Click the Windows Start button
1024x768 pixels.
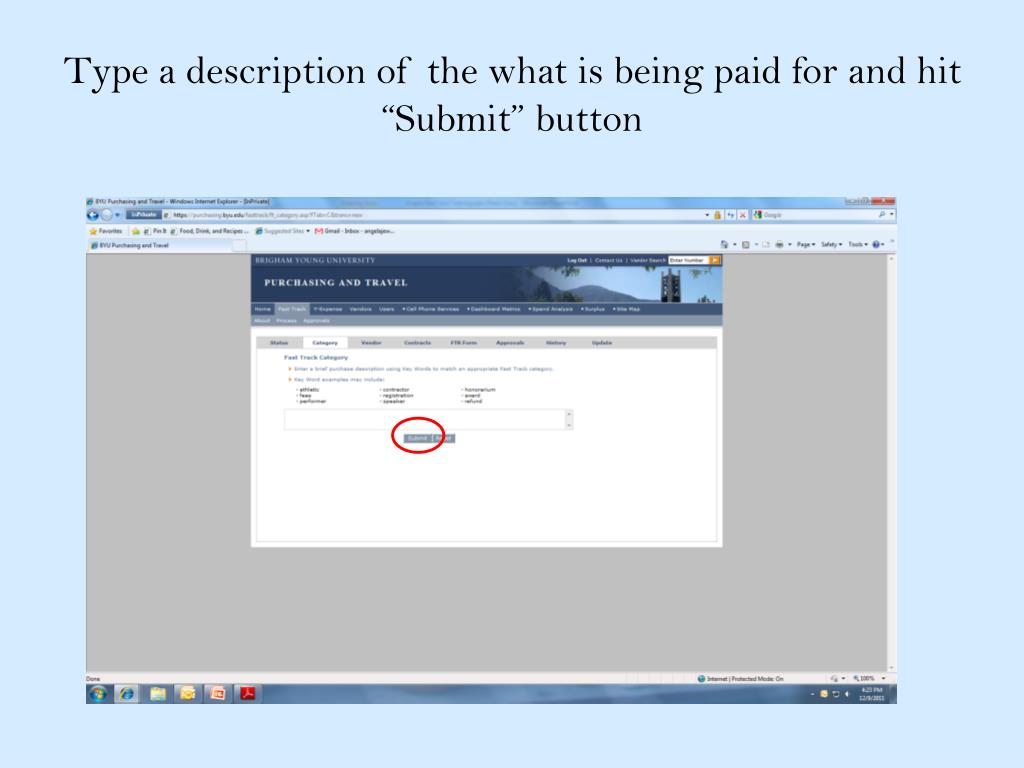(x=98, y=693)
